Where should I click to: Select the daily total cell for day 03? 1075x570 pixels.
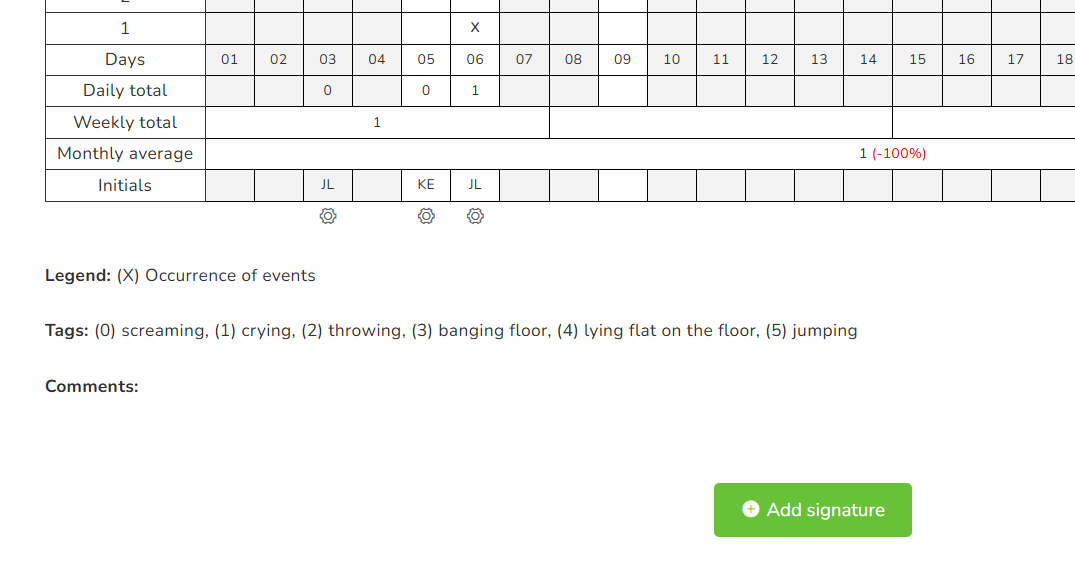click(327, 91)
